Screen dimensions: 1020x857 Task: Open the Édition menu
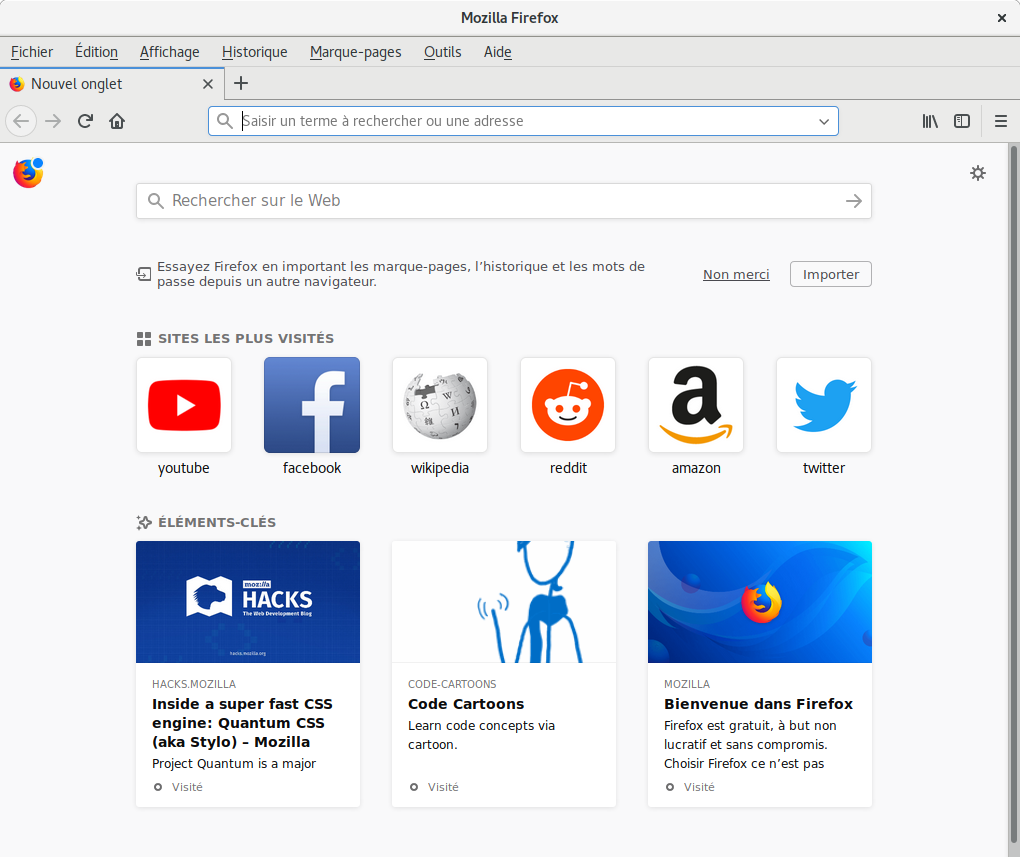pos(96,52)
